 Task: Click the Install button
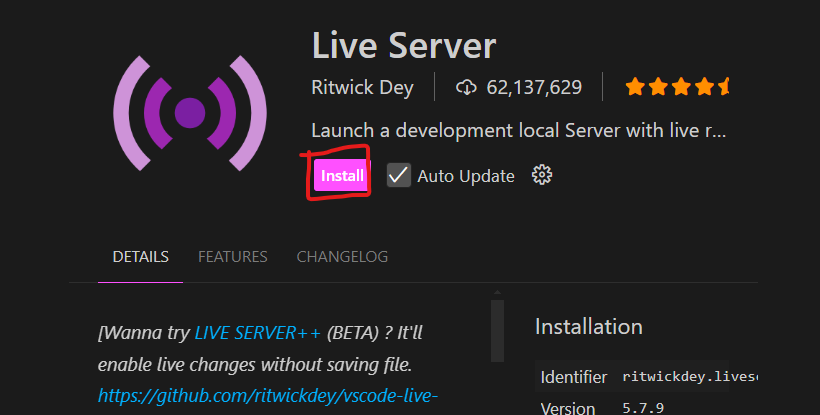click(x=342, y=176)
